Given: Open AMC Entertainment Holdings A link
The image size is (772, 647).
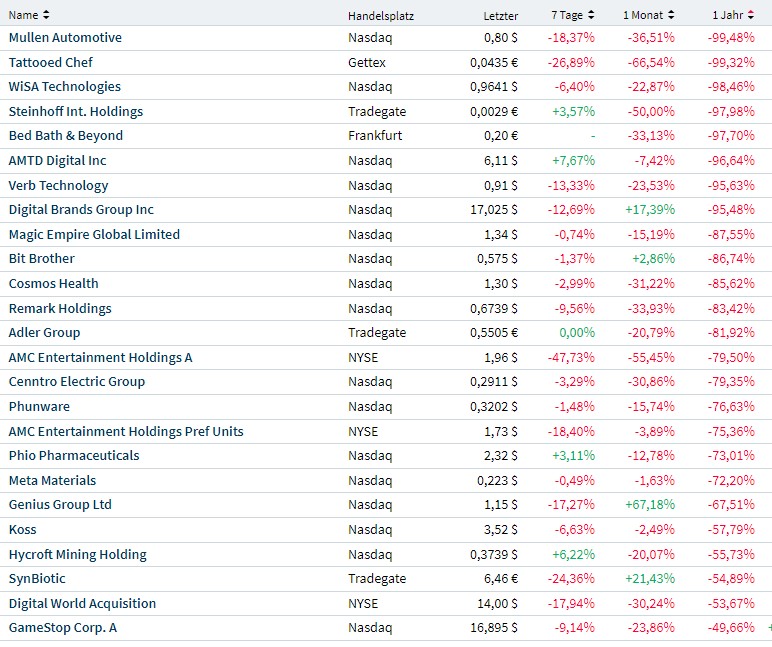Looking at the screenshot, I should pos(100,357).
